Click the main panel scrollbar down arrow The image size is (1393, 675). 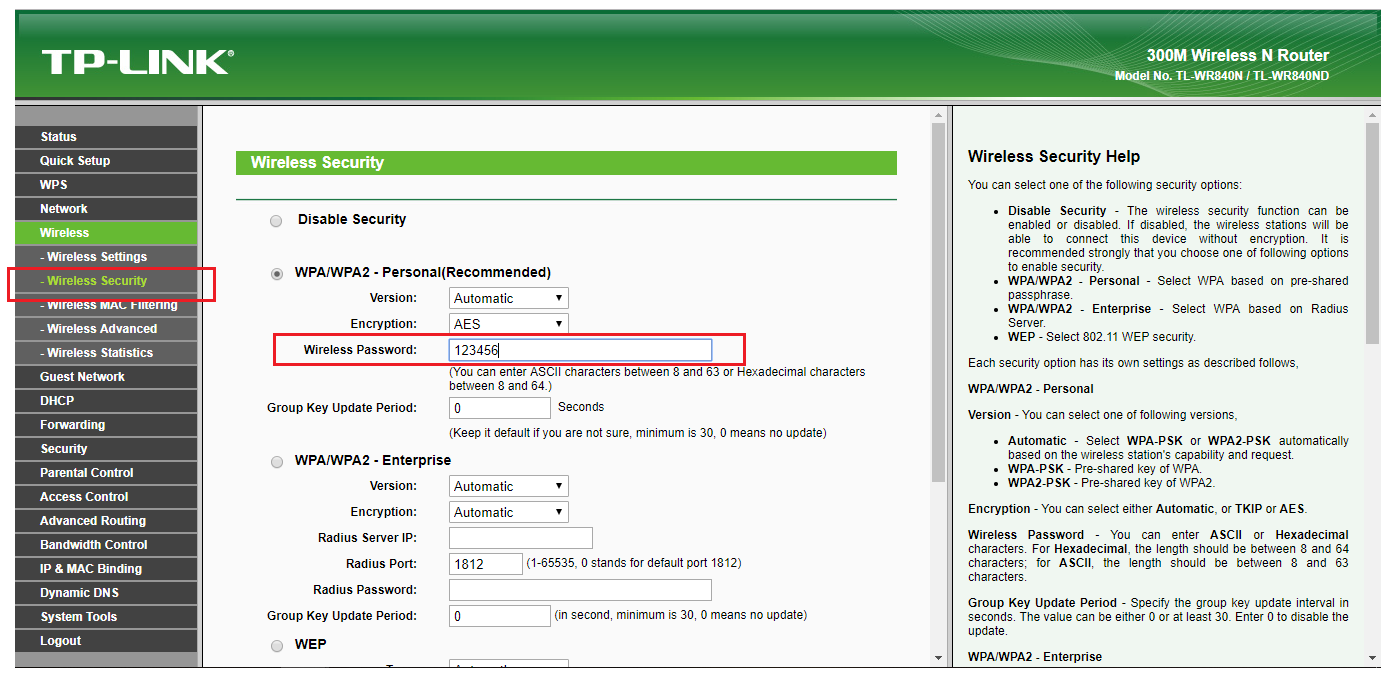938,658
